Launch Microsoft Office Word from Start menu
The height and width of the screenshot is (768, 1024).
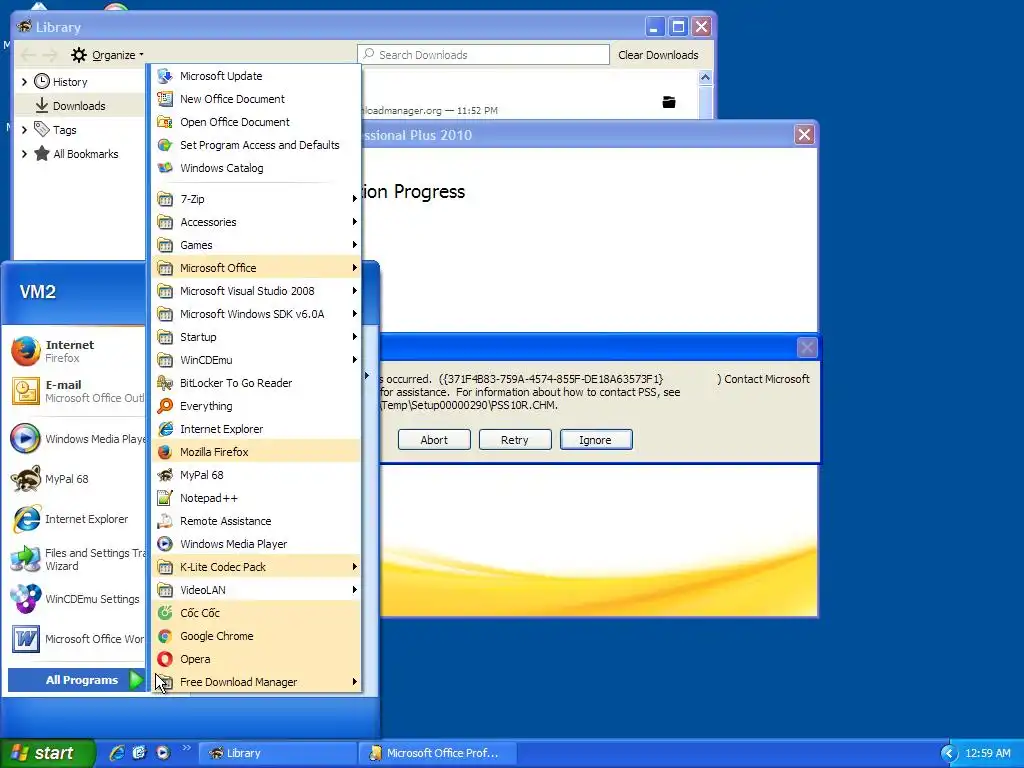click(x=77, y=639)
